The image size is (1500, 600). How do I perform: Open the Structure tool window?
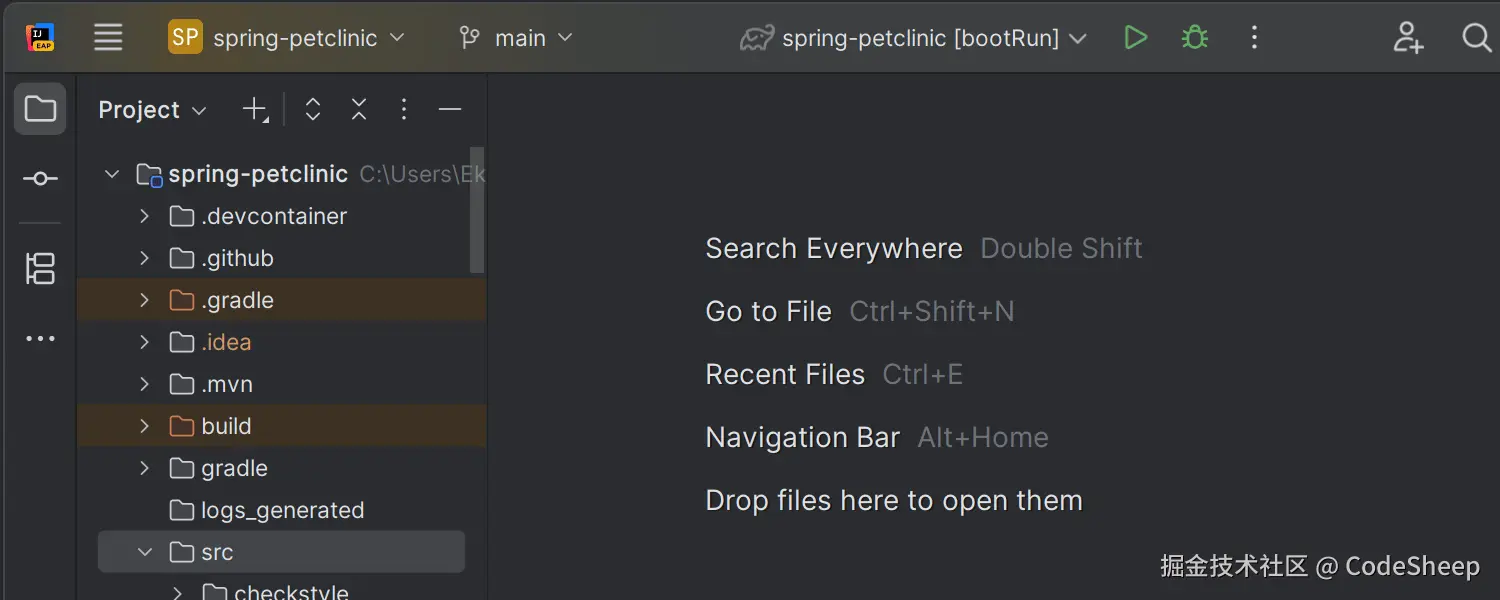40,268
